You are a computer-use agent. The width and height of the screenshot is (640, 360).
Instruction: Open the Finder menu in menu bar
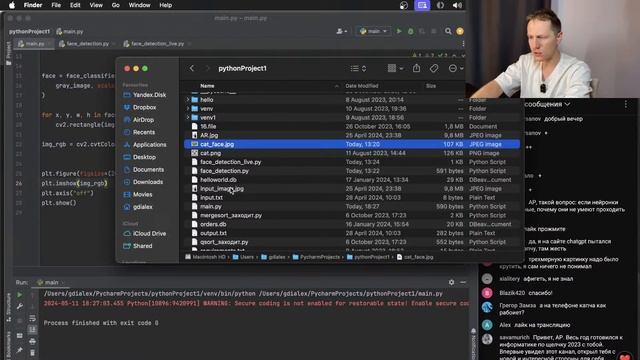(x=33, y=5)
